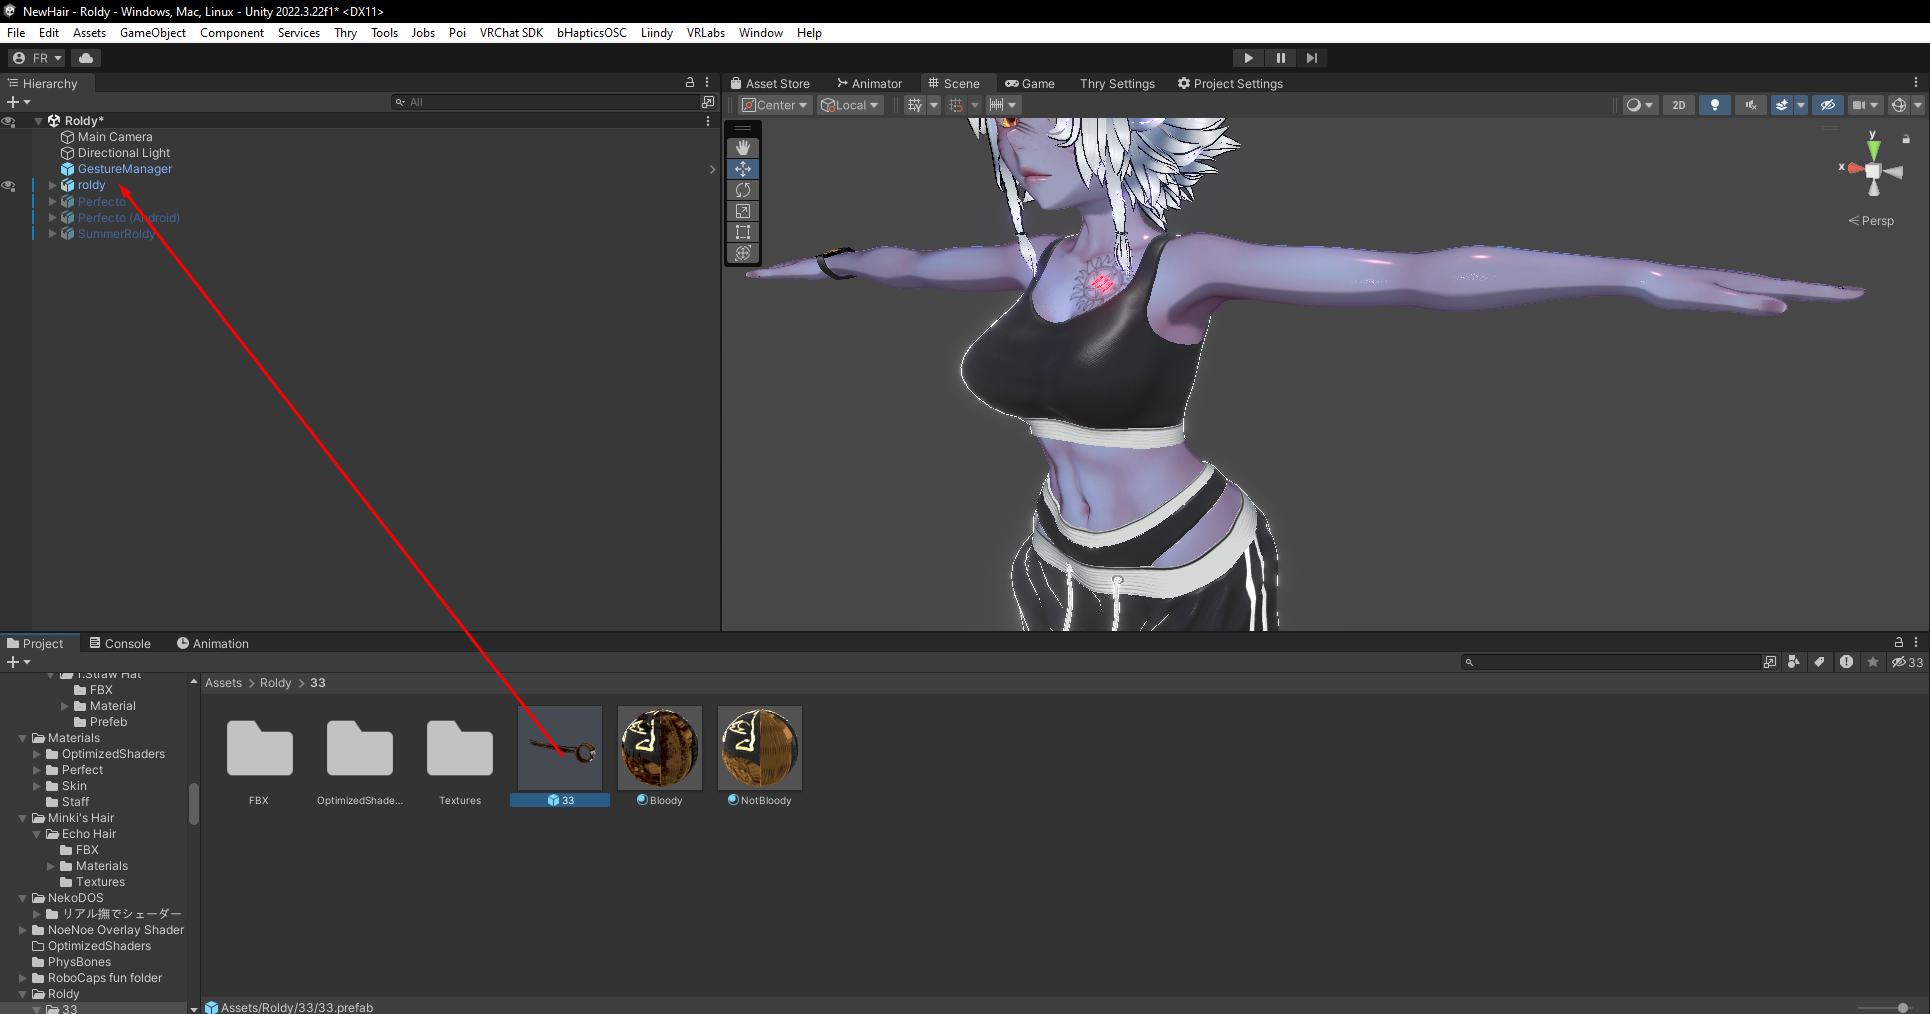
Task: Toggle scene lighting
Action: (x=1715, y=105)
